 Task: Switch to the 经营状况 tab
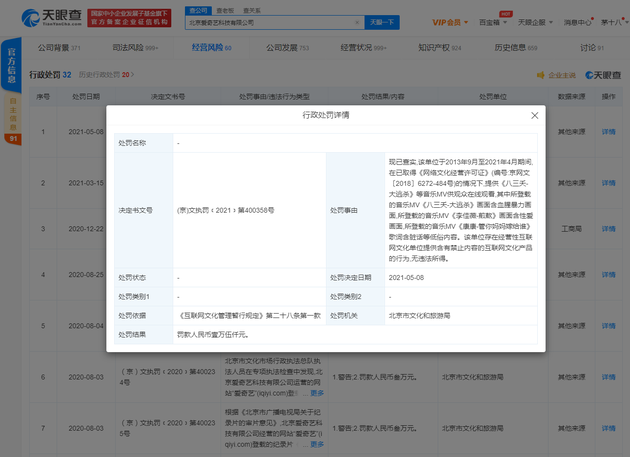coord(363,48)
